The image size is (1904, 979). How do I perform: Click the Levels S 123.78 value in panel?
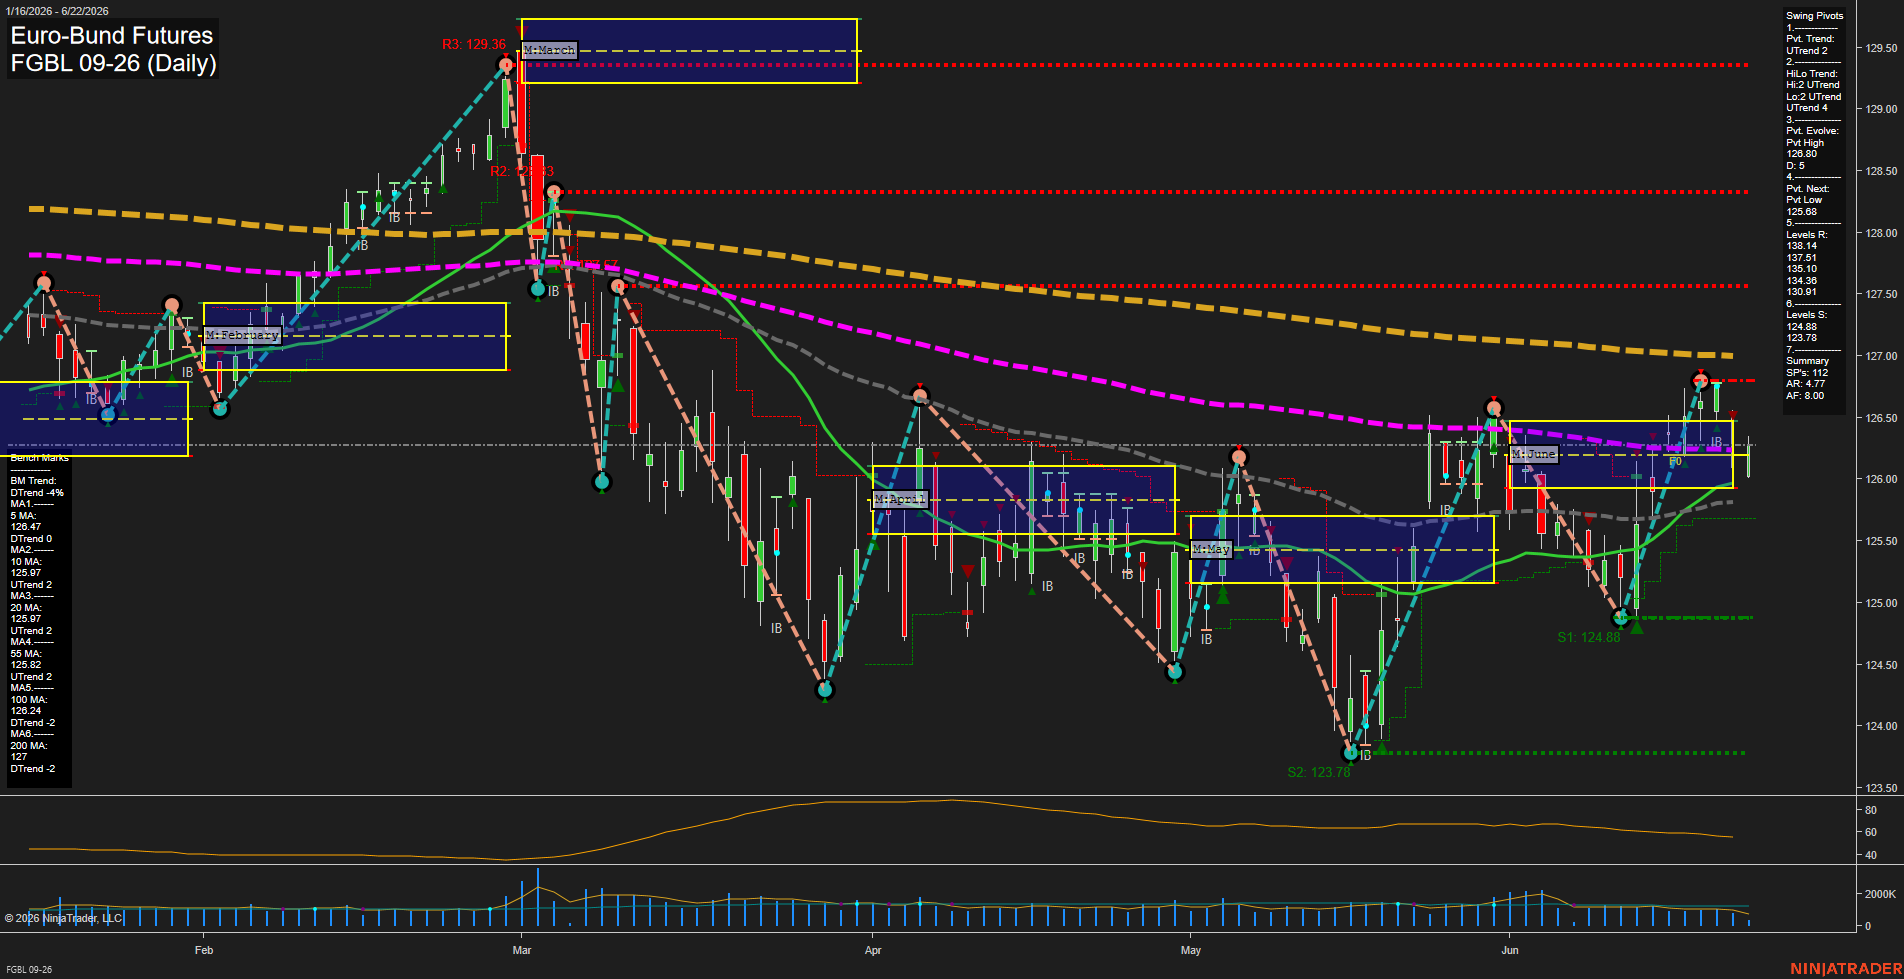(1801, 338)
